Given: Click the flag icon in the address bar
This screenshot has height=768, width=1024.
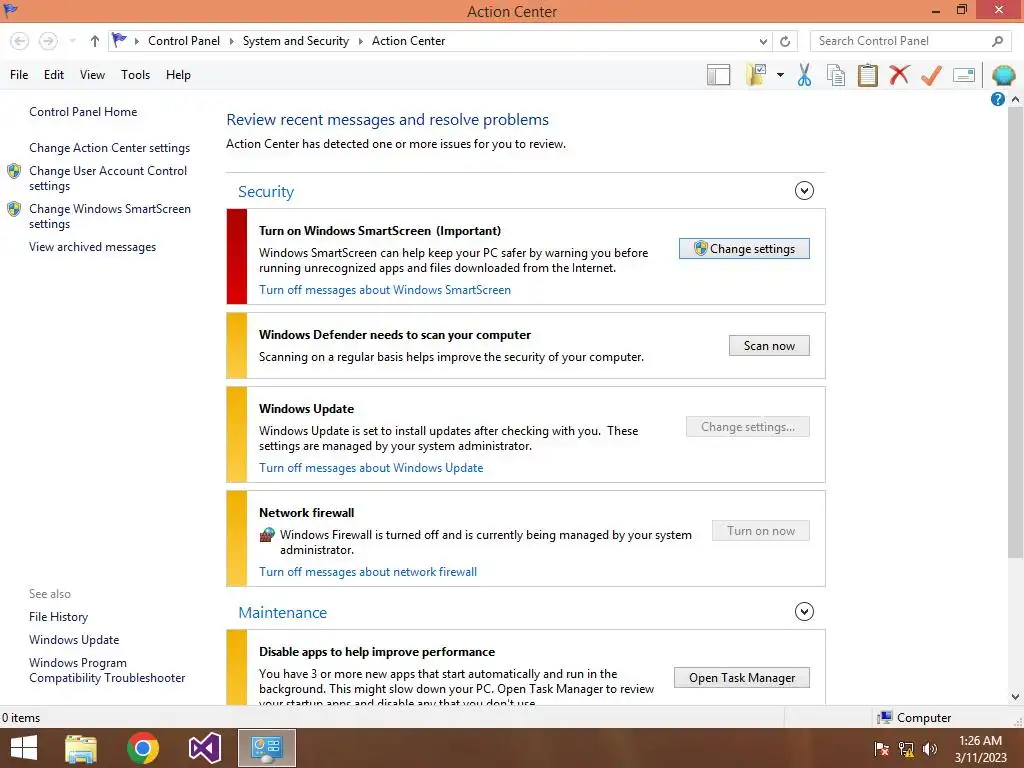Looking at the screenshot, I should tap(119, 40).
